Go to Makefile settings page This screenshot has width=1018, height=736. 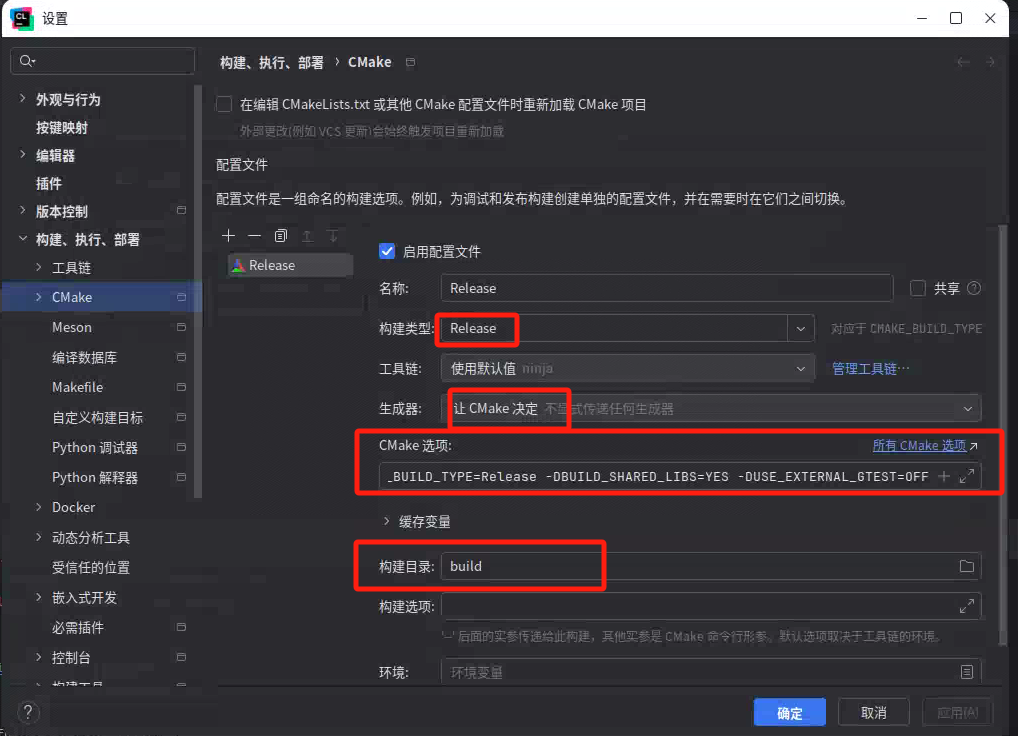click(77, 387)
